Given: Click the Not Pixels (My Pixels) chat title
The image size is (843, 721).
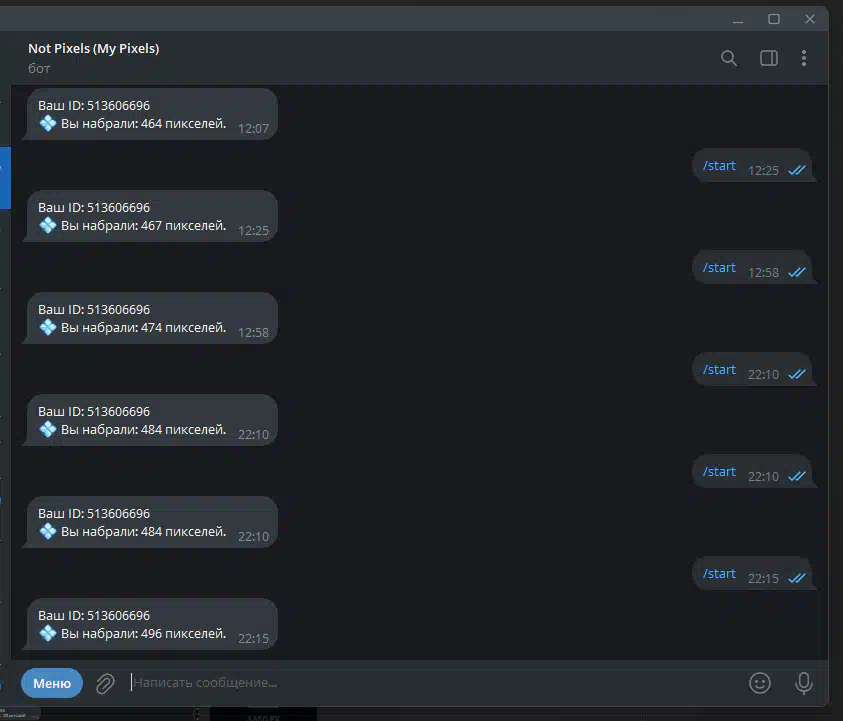Looking at the screenshot, I should click(x=94, y=48).
